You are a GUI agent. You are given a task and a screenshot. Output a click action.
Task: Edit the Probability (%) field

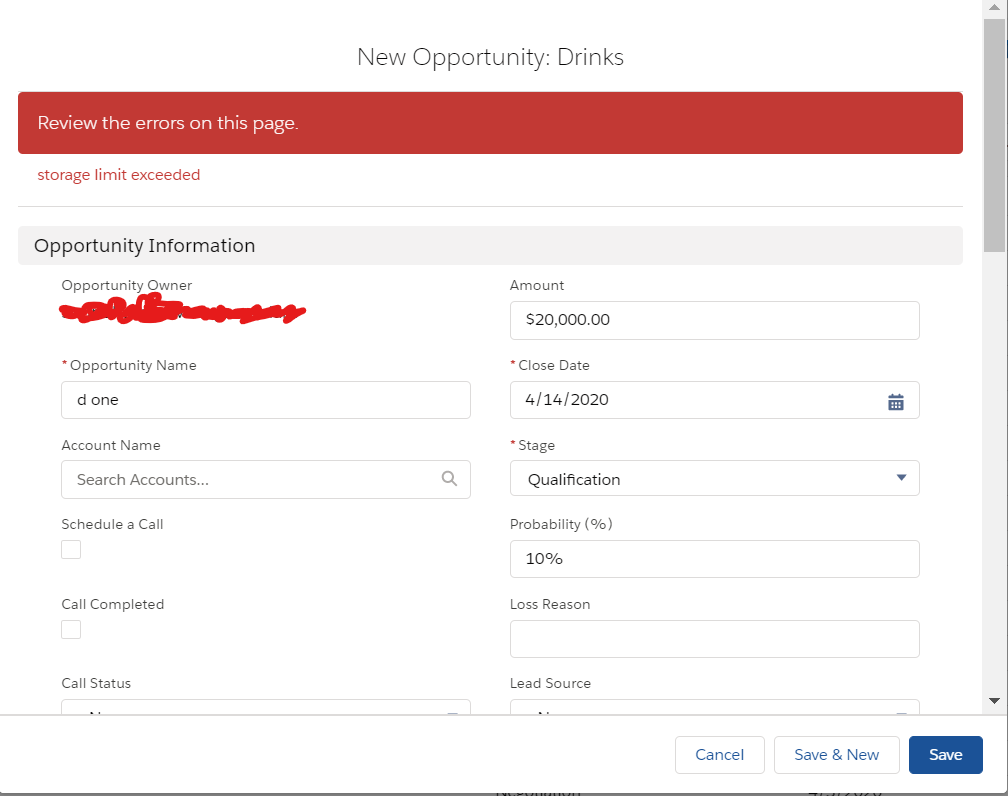click(x=714, y=559)
